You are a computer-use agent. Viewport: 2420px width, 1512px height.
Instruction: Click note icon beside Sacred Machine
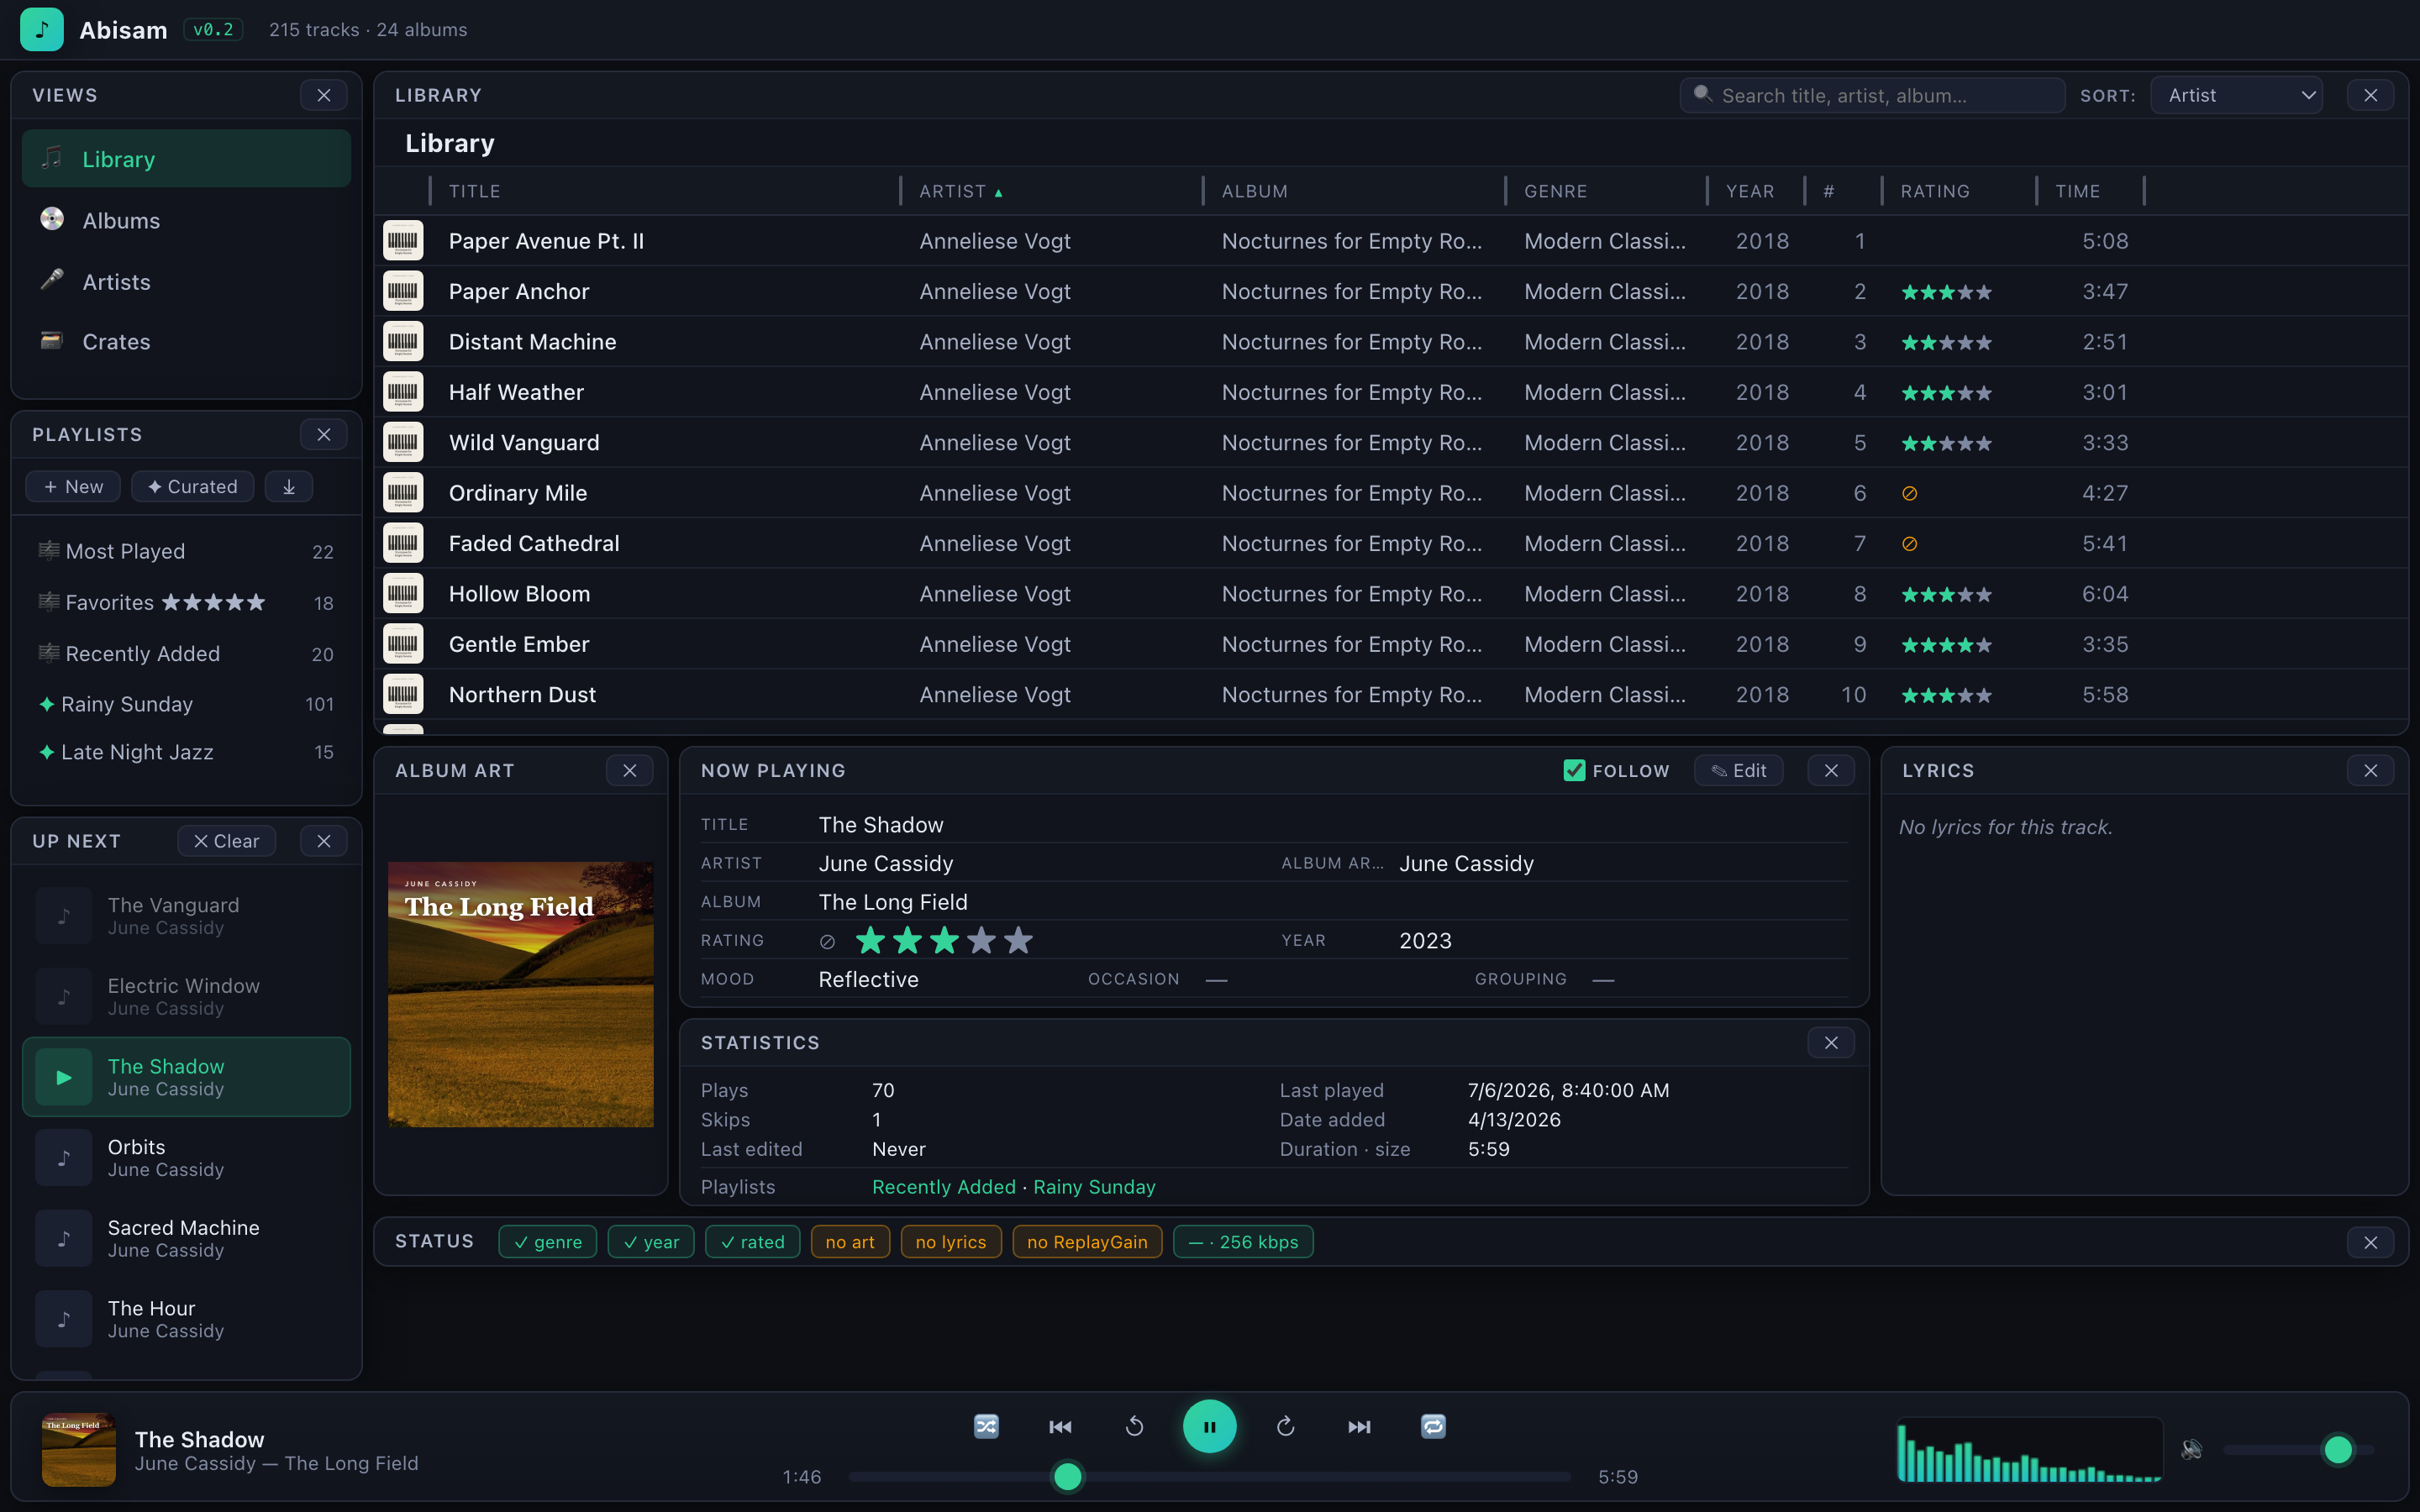pyautogui.click(x=64, y=1238)
